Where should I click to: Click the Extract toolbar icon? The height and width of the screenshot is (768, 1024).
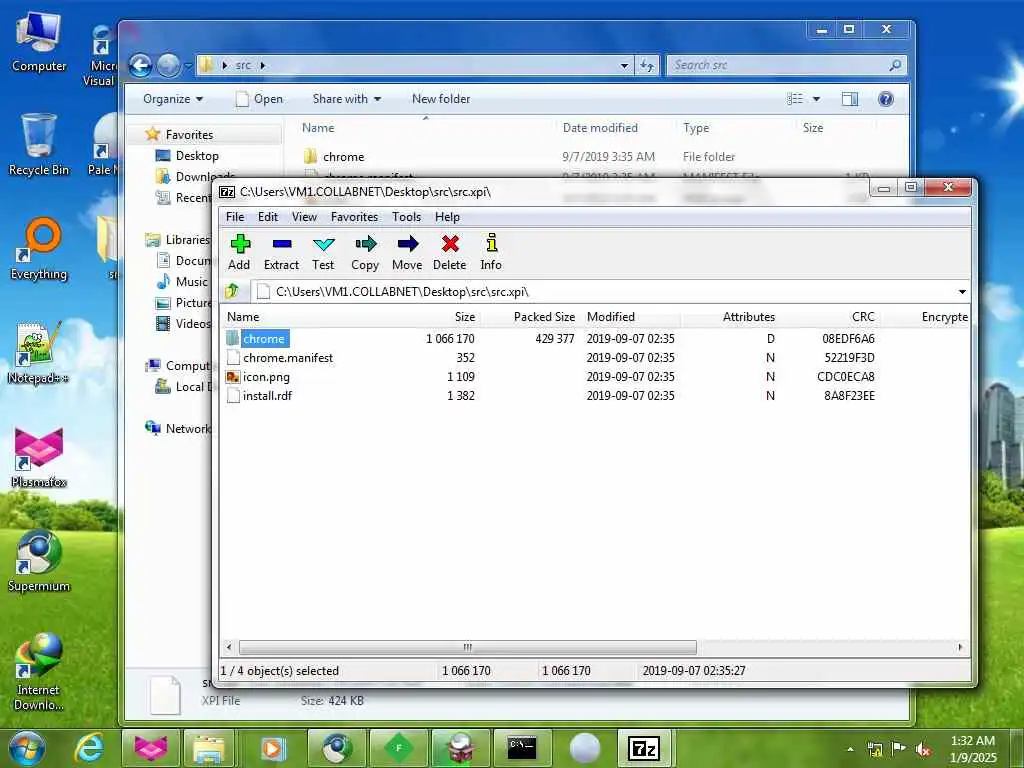281,251
